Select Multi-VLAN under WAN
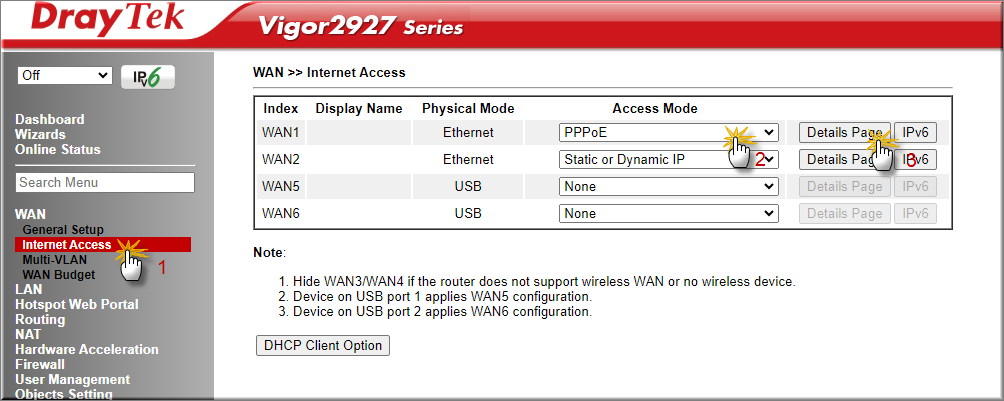This screenshot has width=1004, height=401. pos(54,260)
